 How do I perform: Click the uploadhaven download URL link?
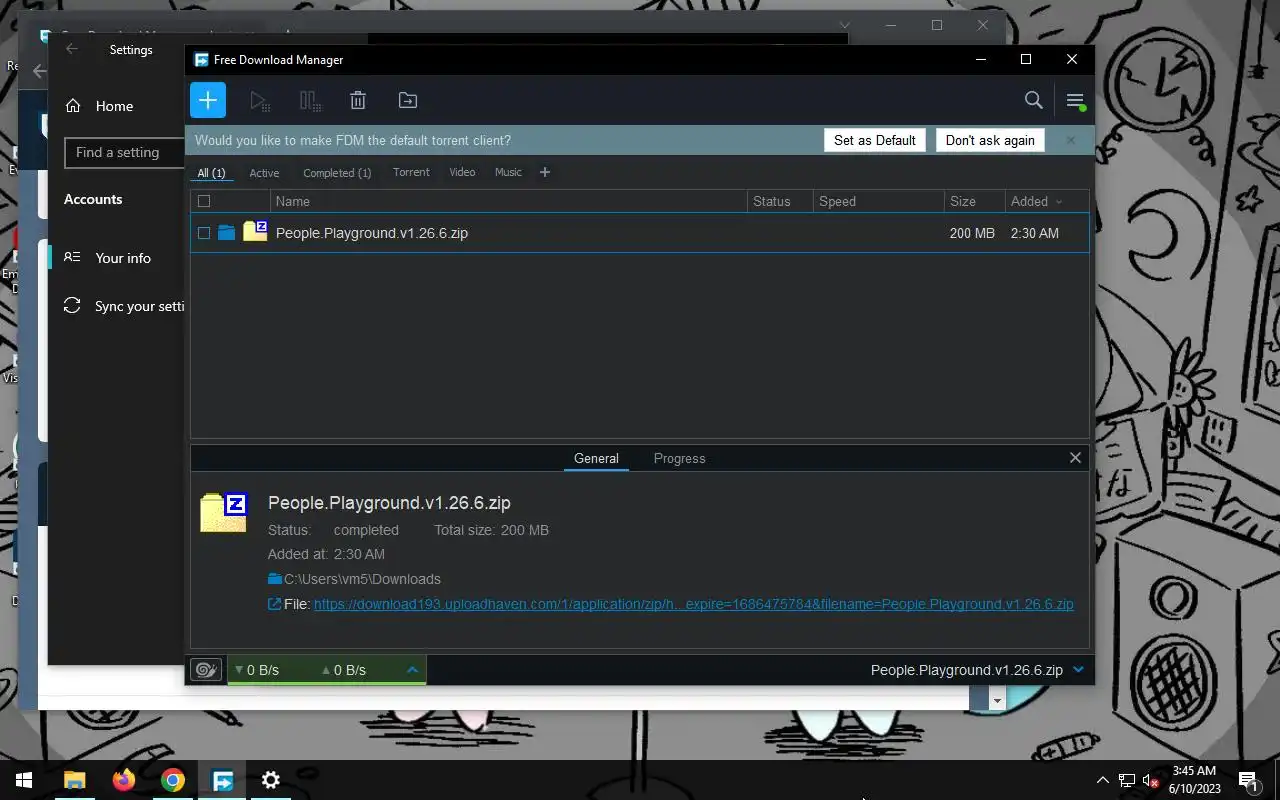click(694, 604)
